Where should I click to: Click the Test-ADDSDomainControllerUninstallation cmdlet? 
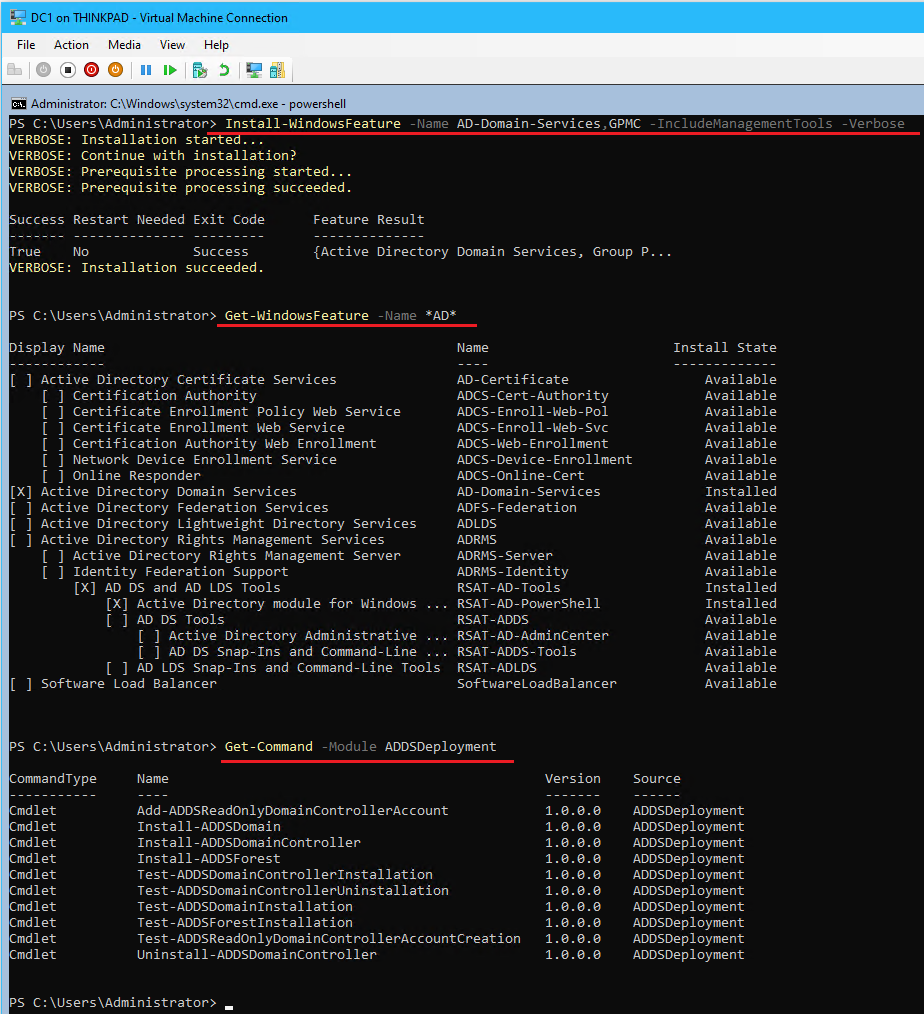pyautogui.click(x=293, y=891)
